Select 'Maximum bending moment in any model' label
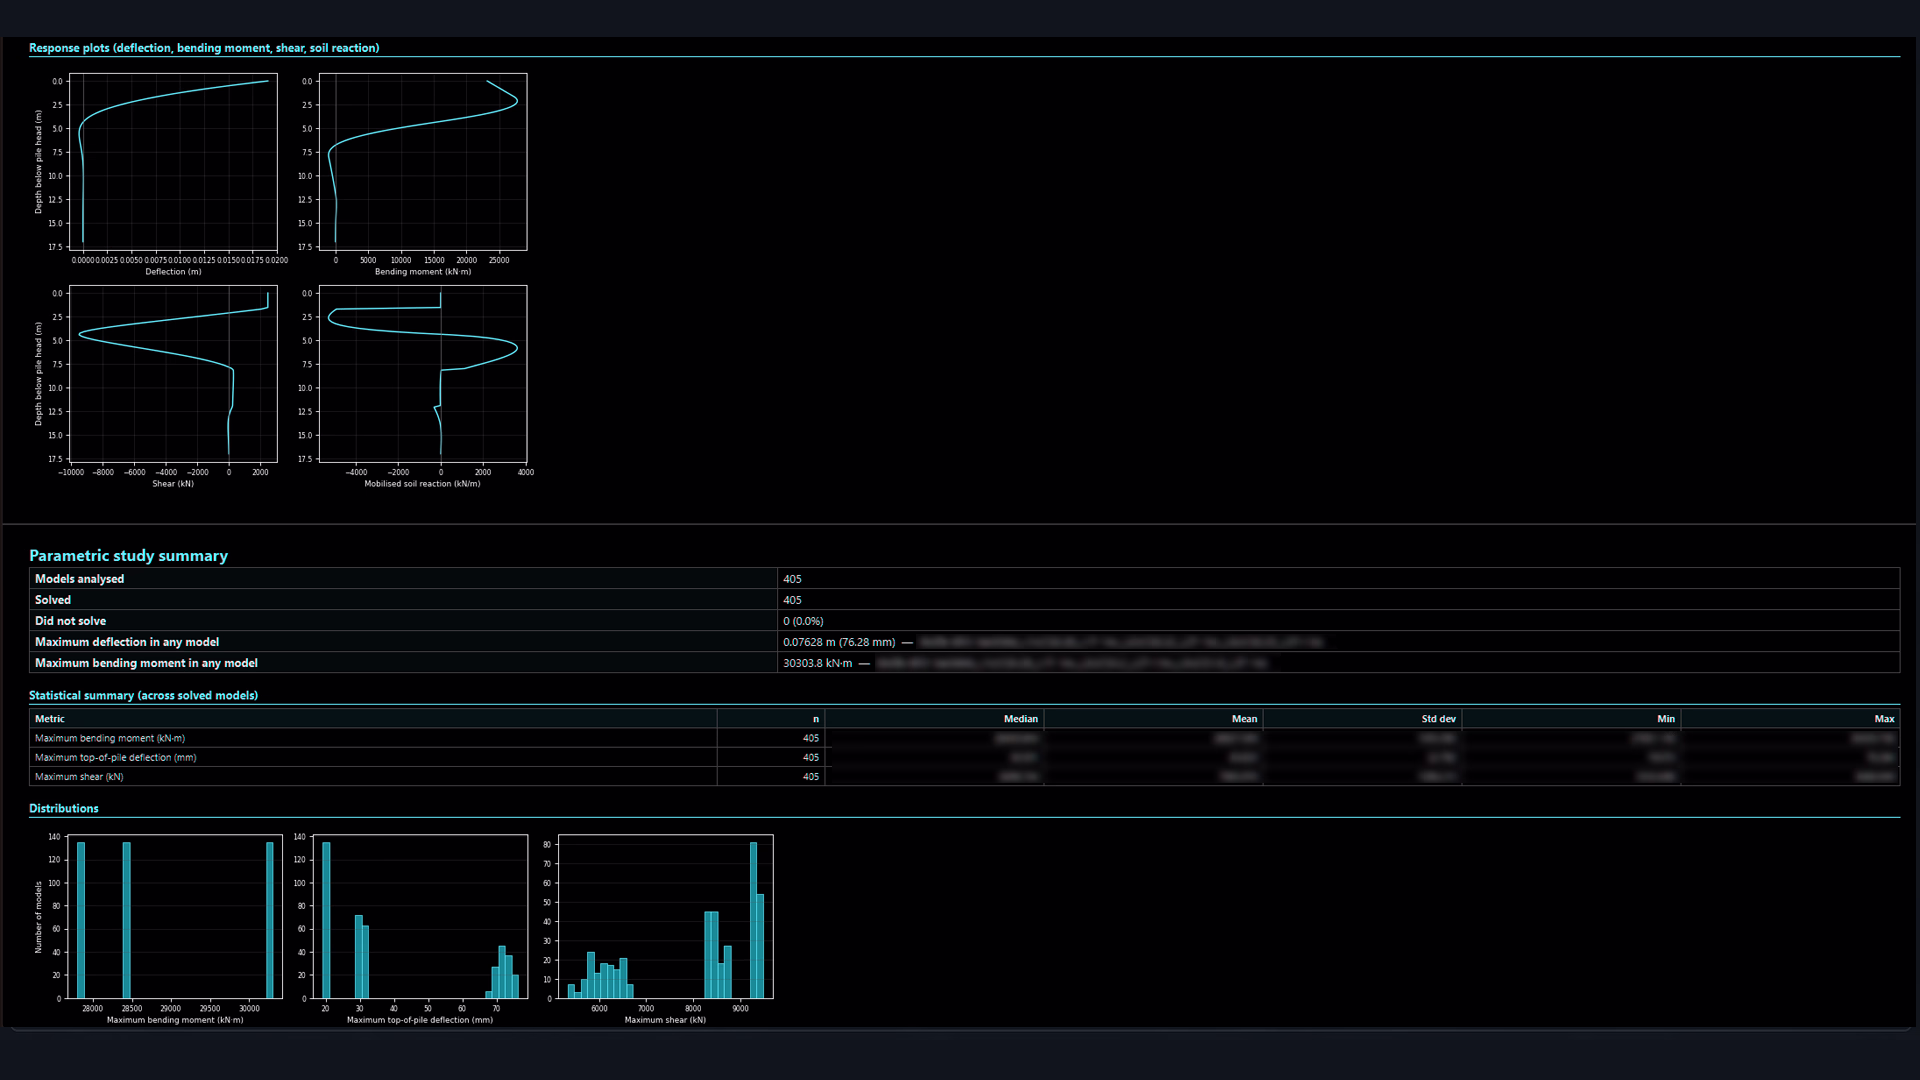The image size is (1920, 1080). click(x=146, y=663)
